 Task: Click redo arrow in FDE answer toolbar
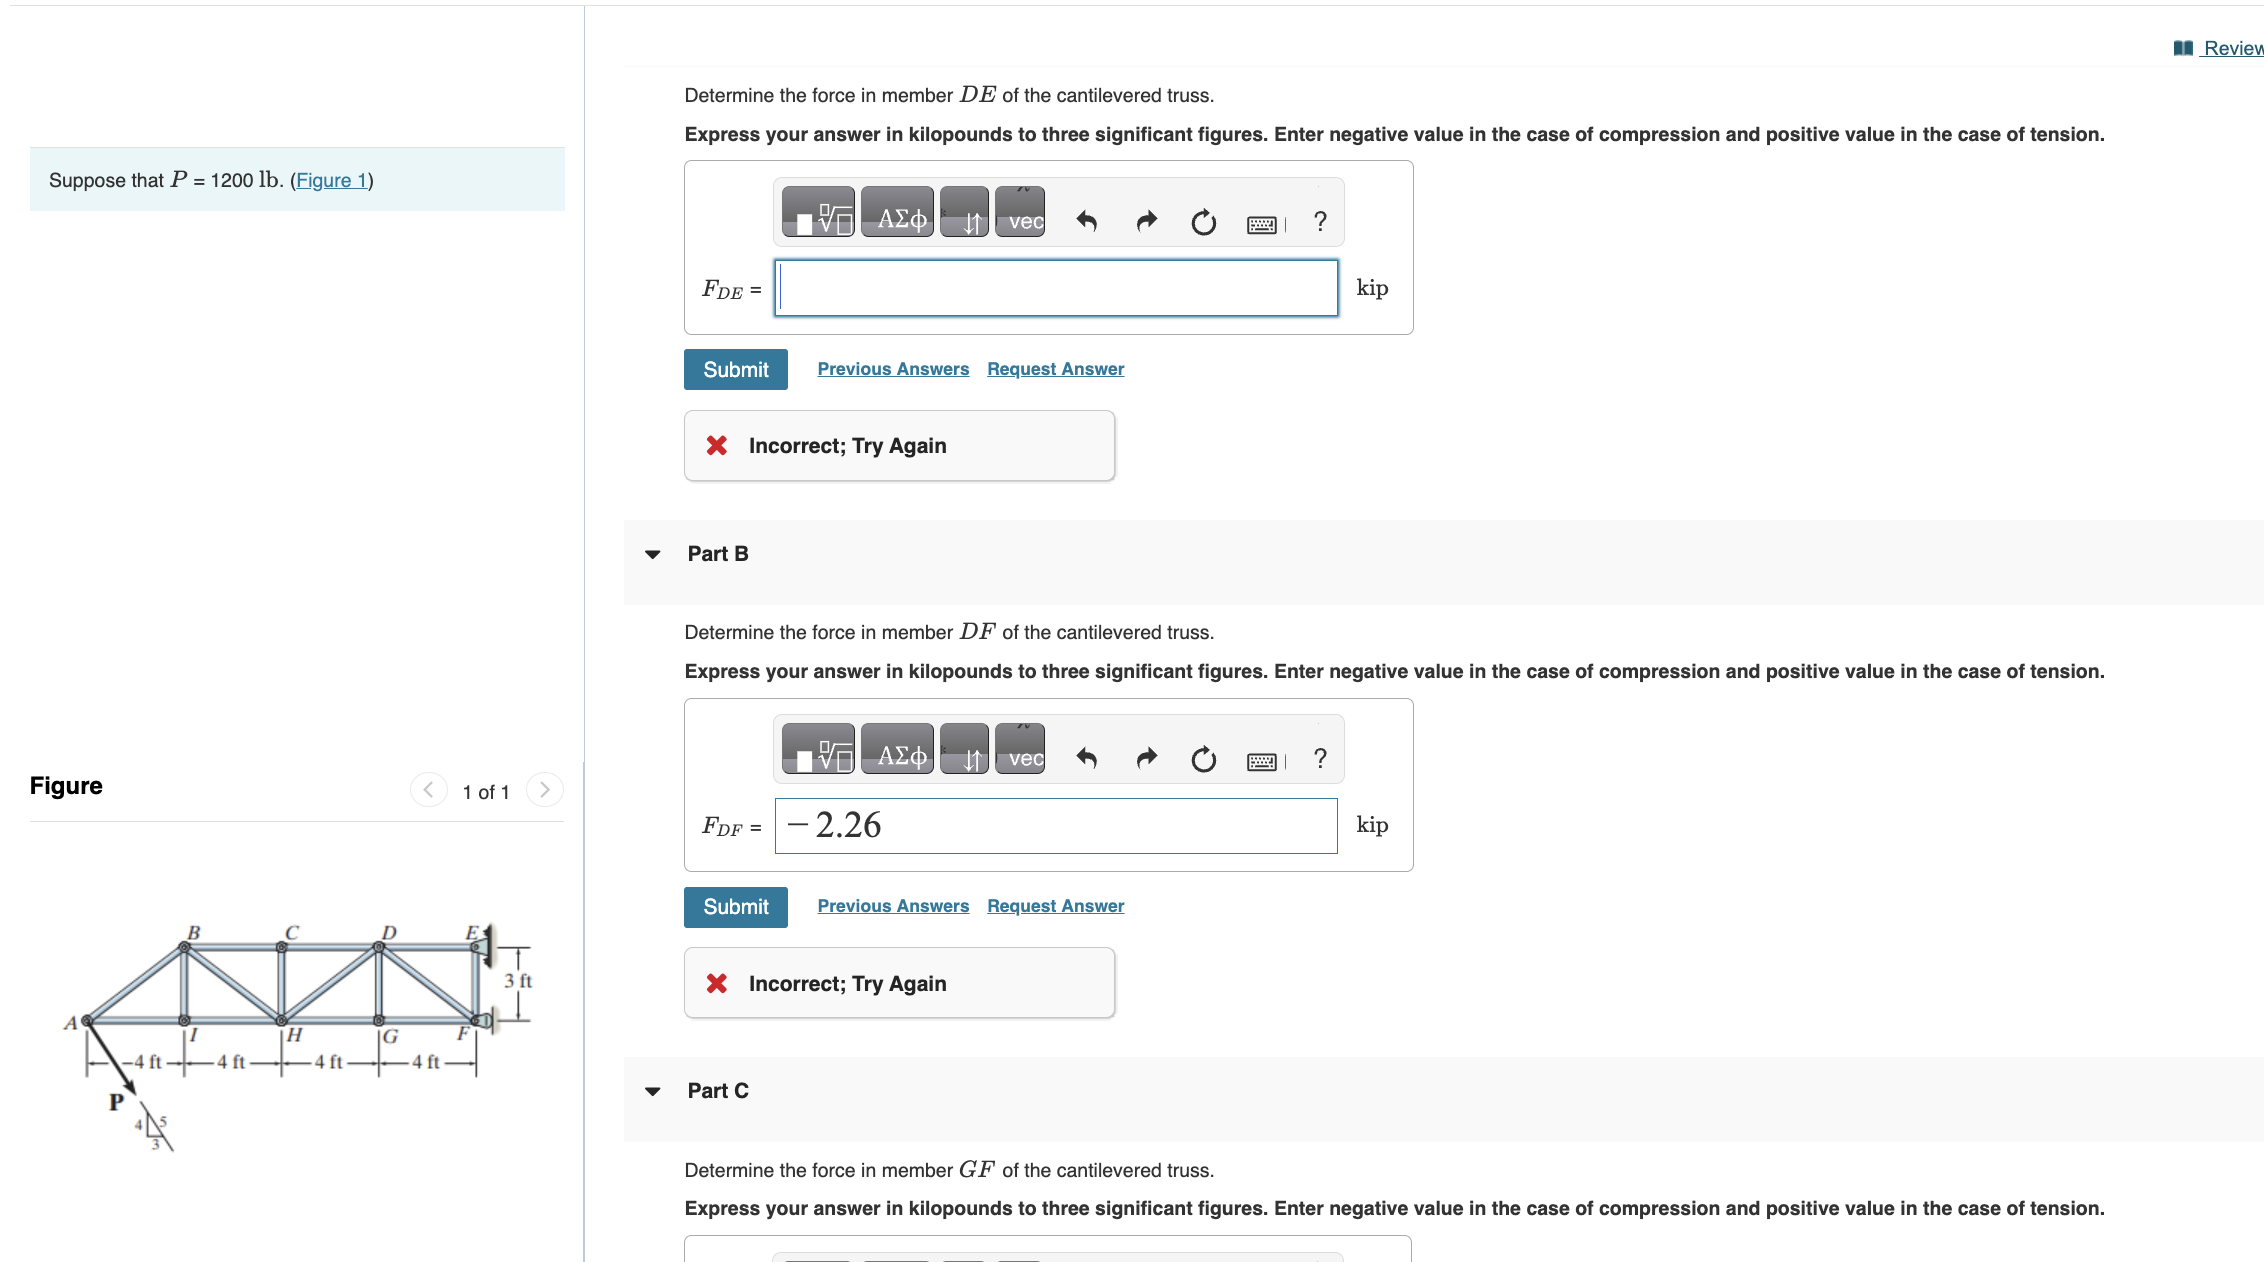point(1147,221)
